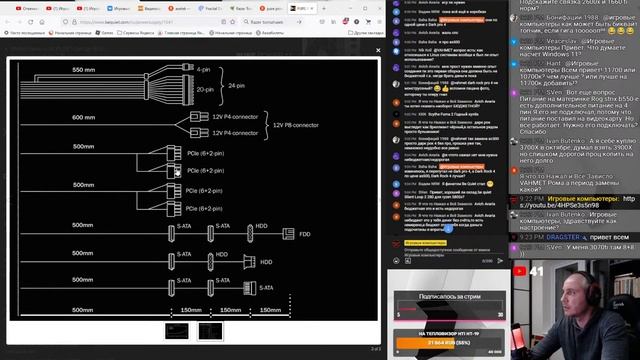Switch to the blue-icon Игровые tab
This screenshot has width=640, height=360.
[x=119, y=9]
